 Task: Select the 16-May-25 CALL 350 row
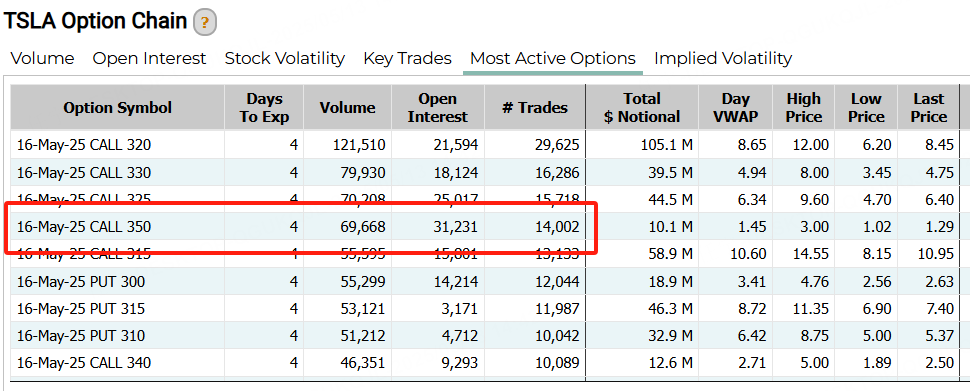[485, 227]
